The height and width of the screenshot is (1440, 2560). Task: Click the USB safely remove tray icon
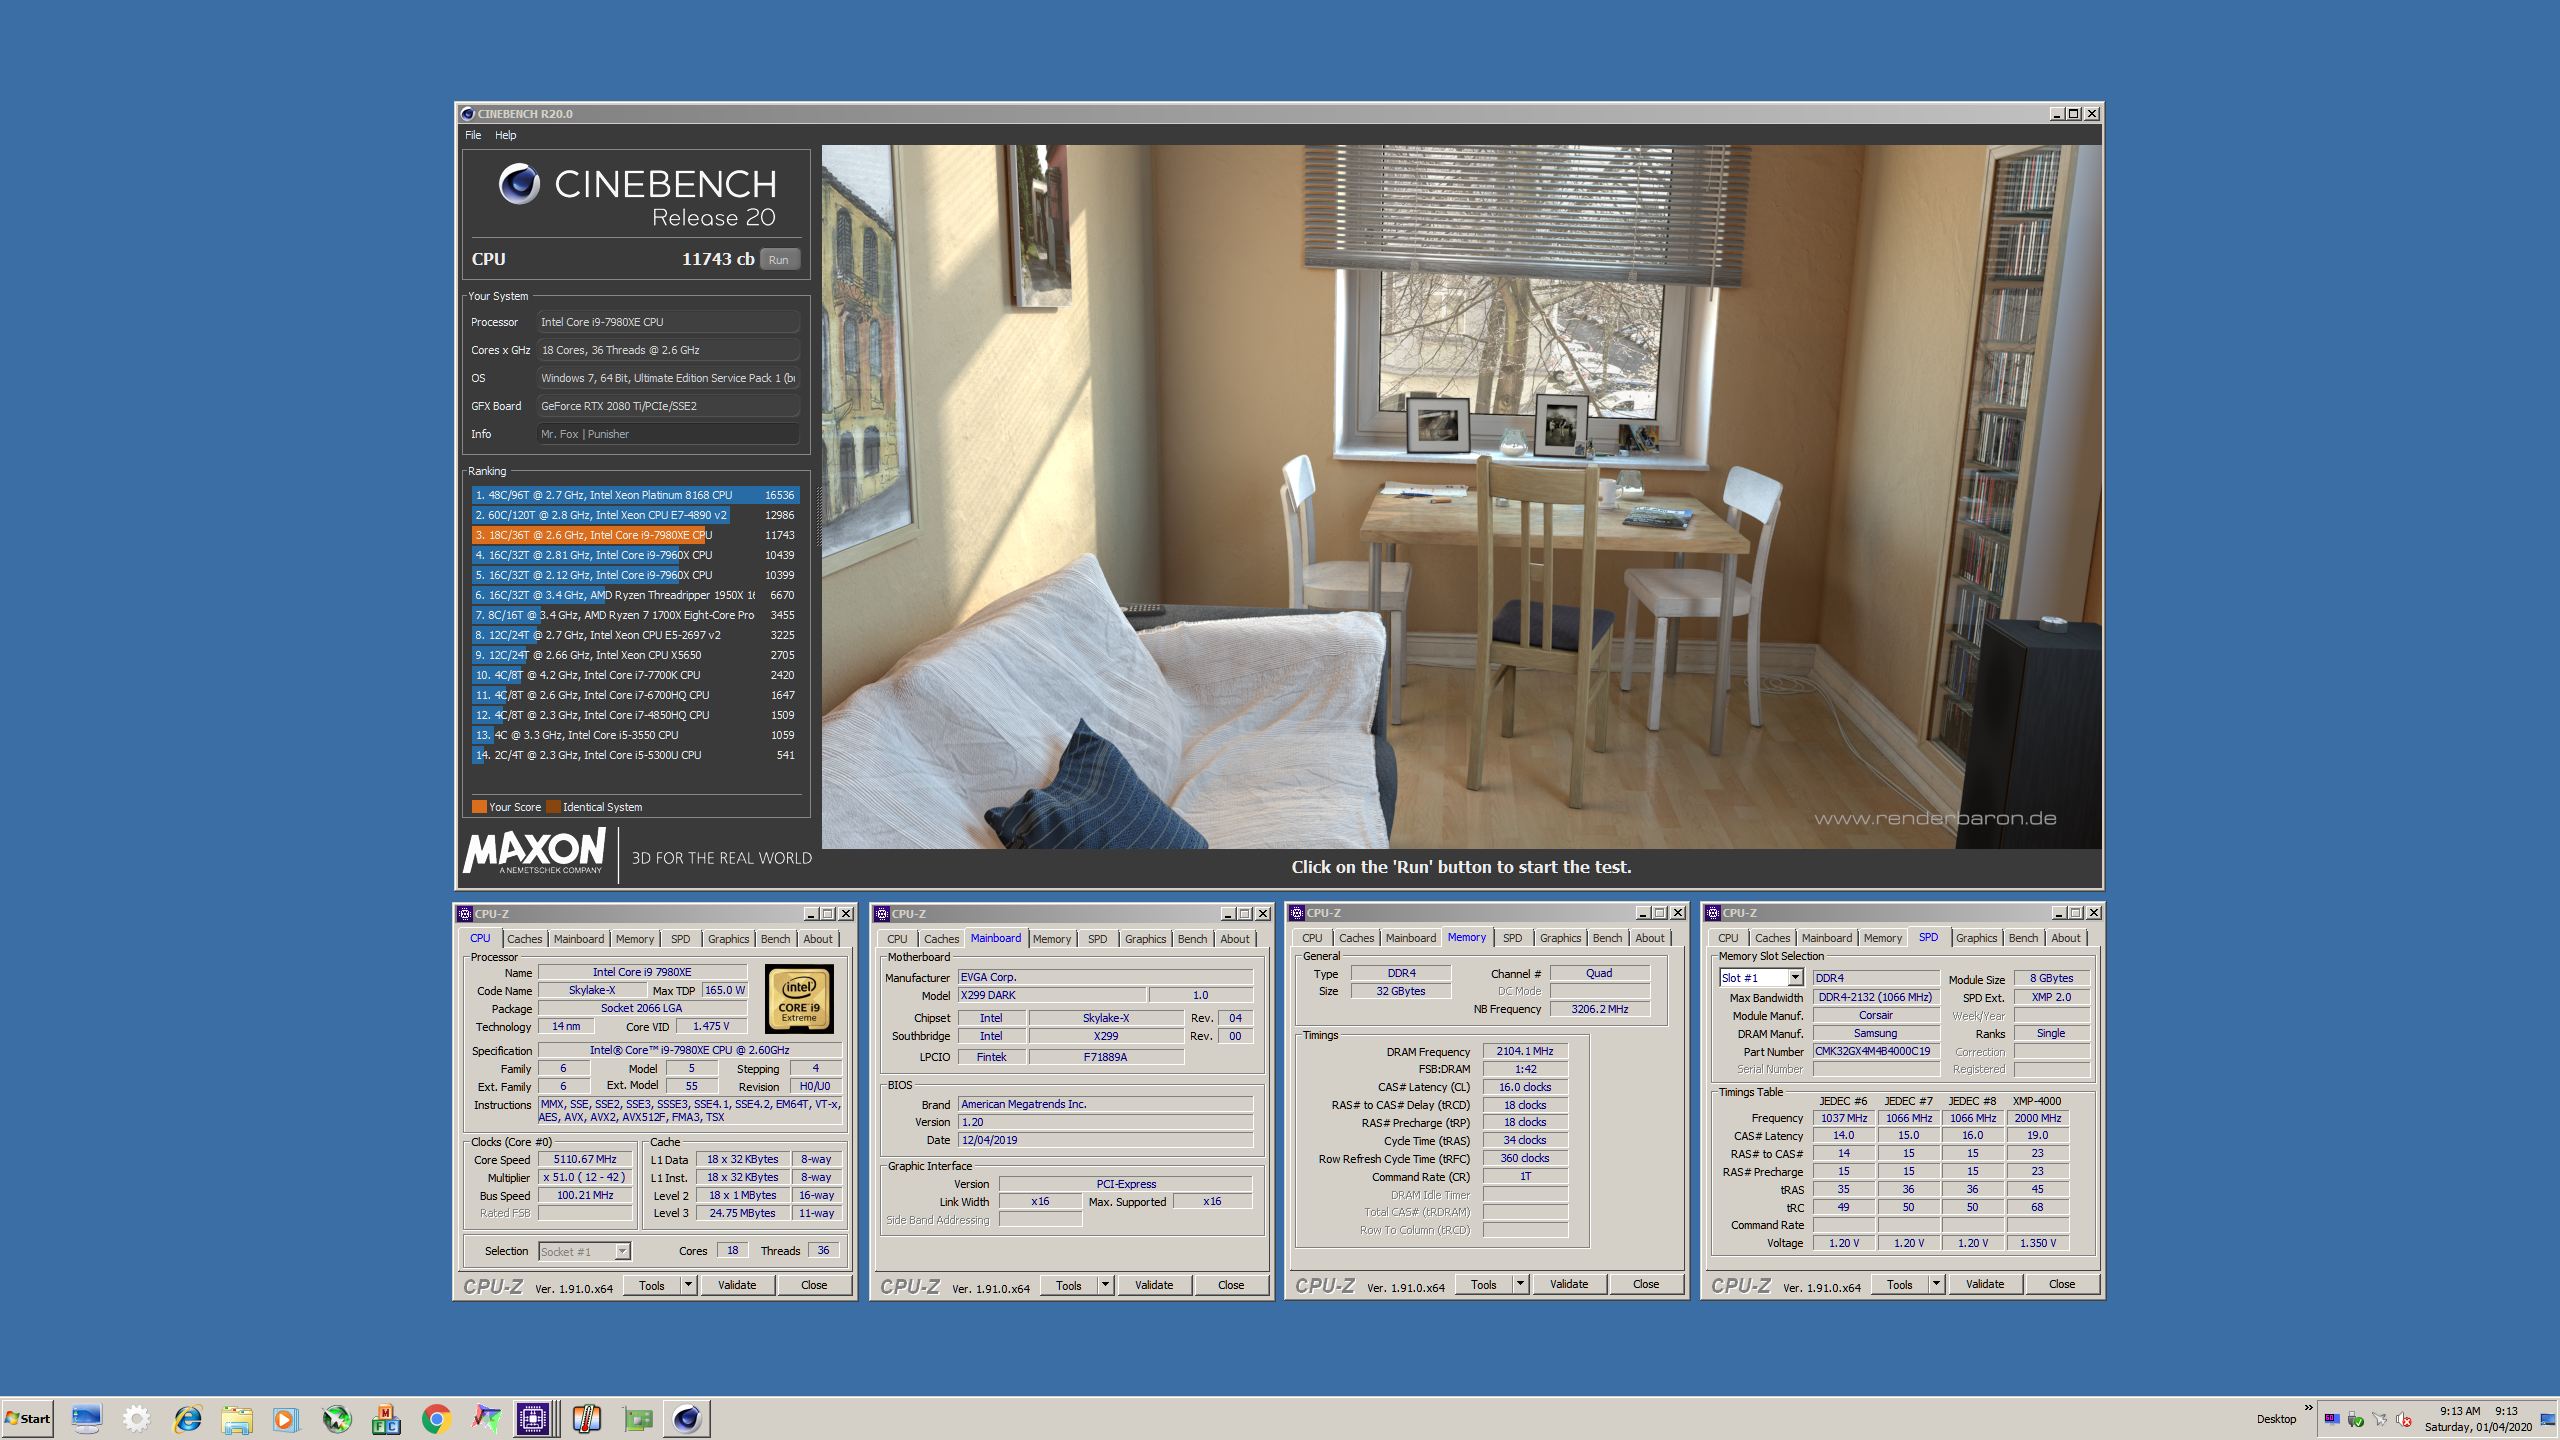(x=2356, y=1419)
